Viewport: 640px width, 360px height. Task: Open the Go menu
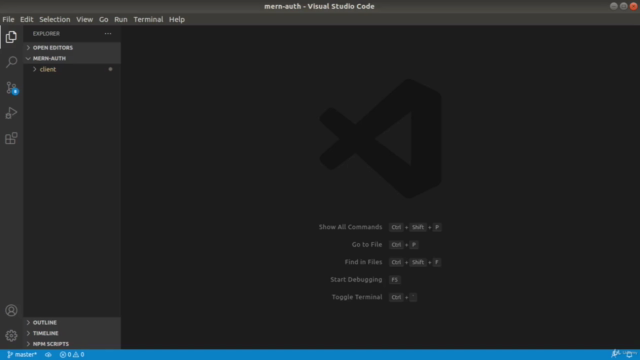coord(104,19)
